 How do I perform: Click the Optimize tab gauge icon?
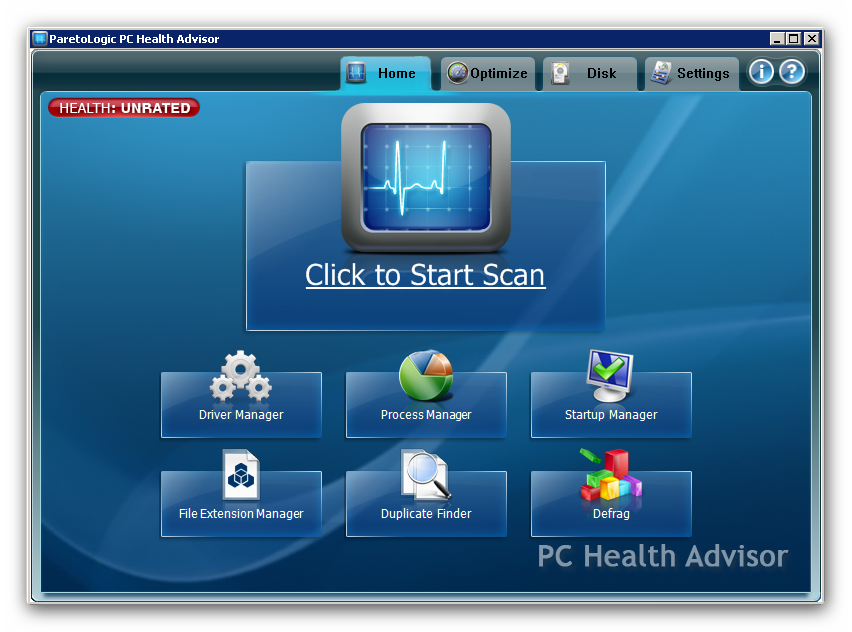(458, 73)
